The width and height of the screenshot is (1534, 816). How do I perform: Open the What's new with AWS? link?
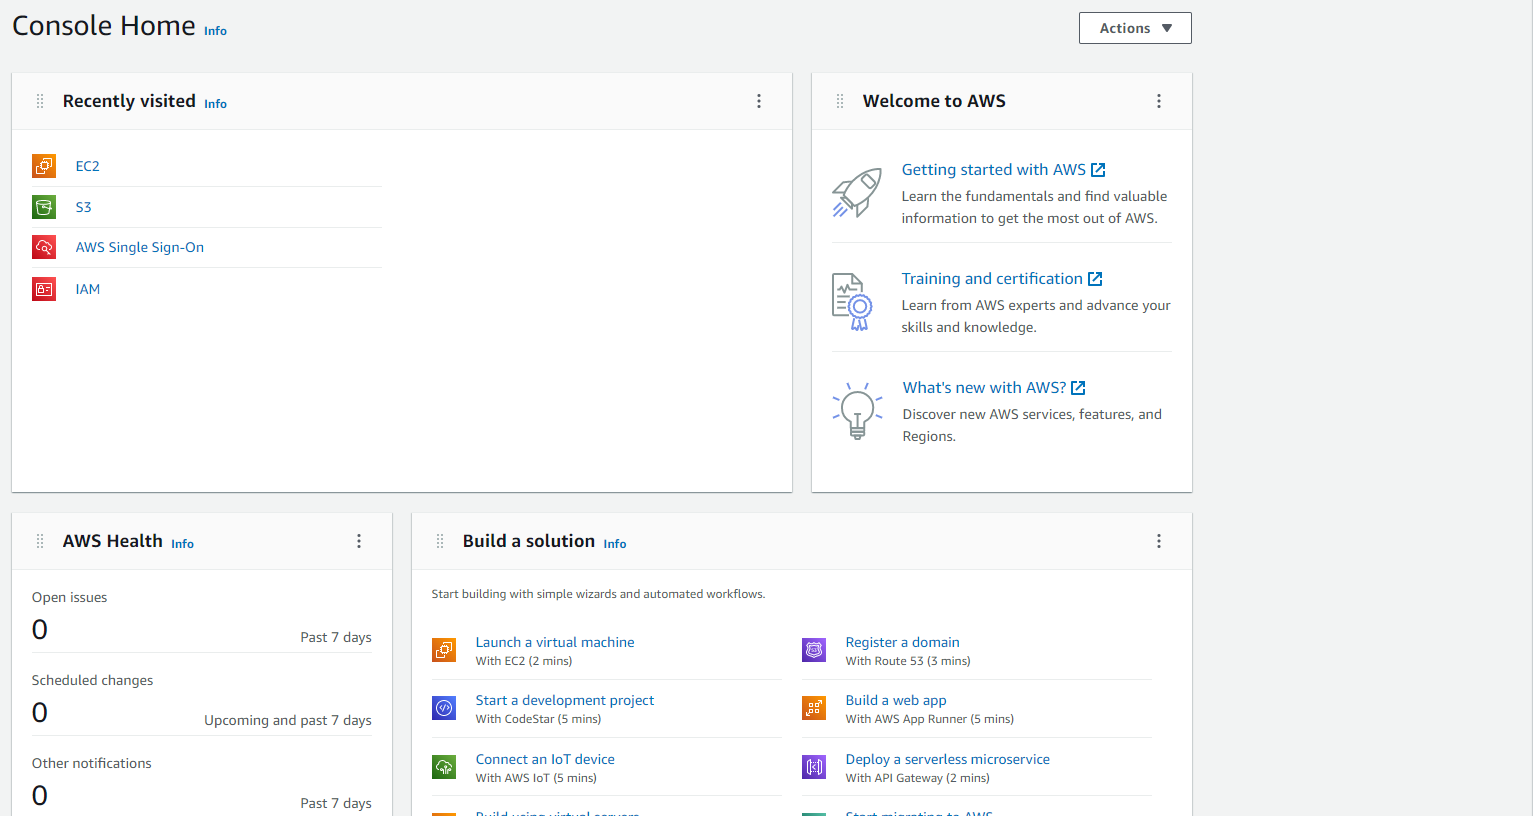[x=984, y=388]
